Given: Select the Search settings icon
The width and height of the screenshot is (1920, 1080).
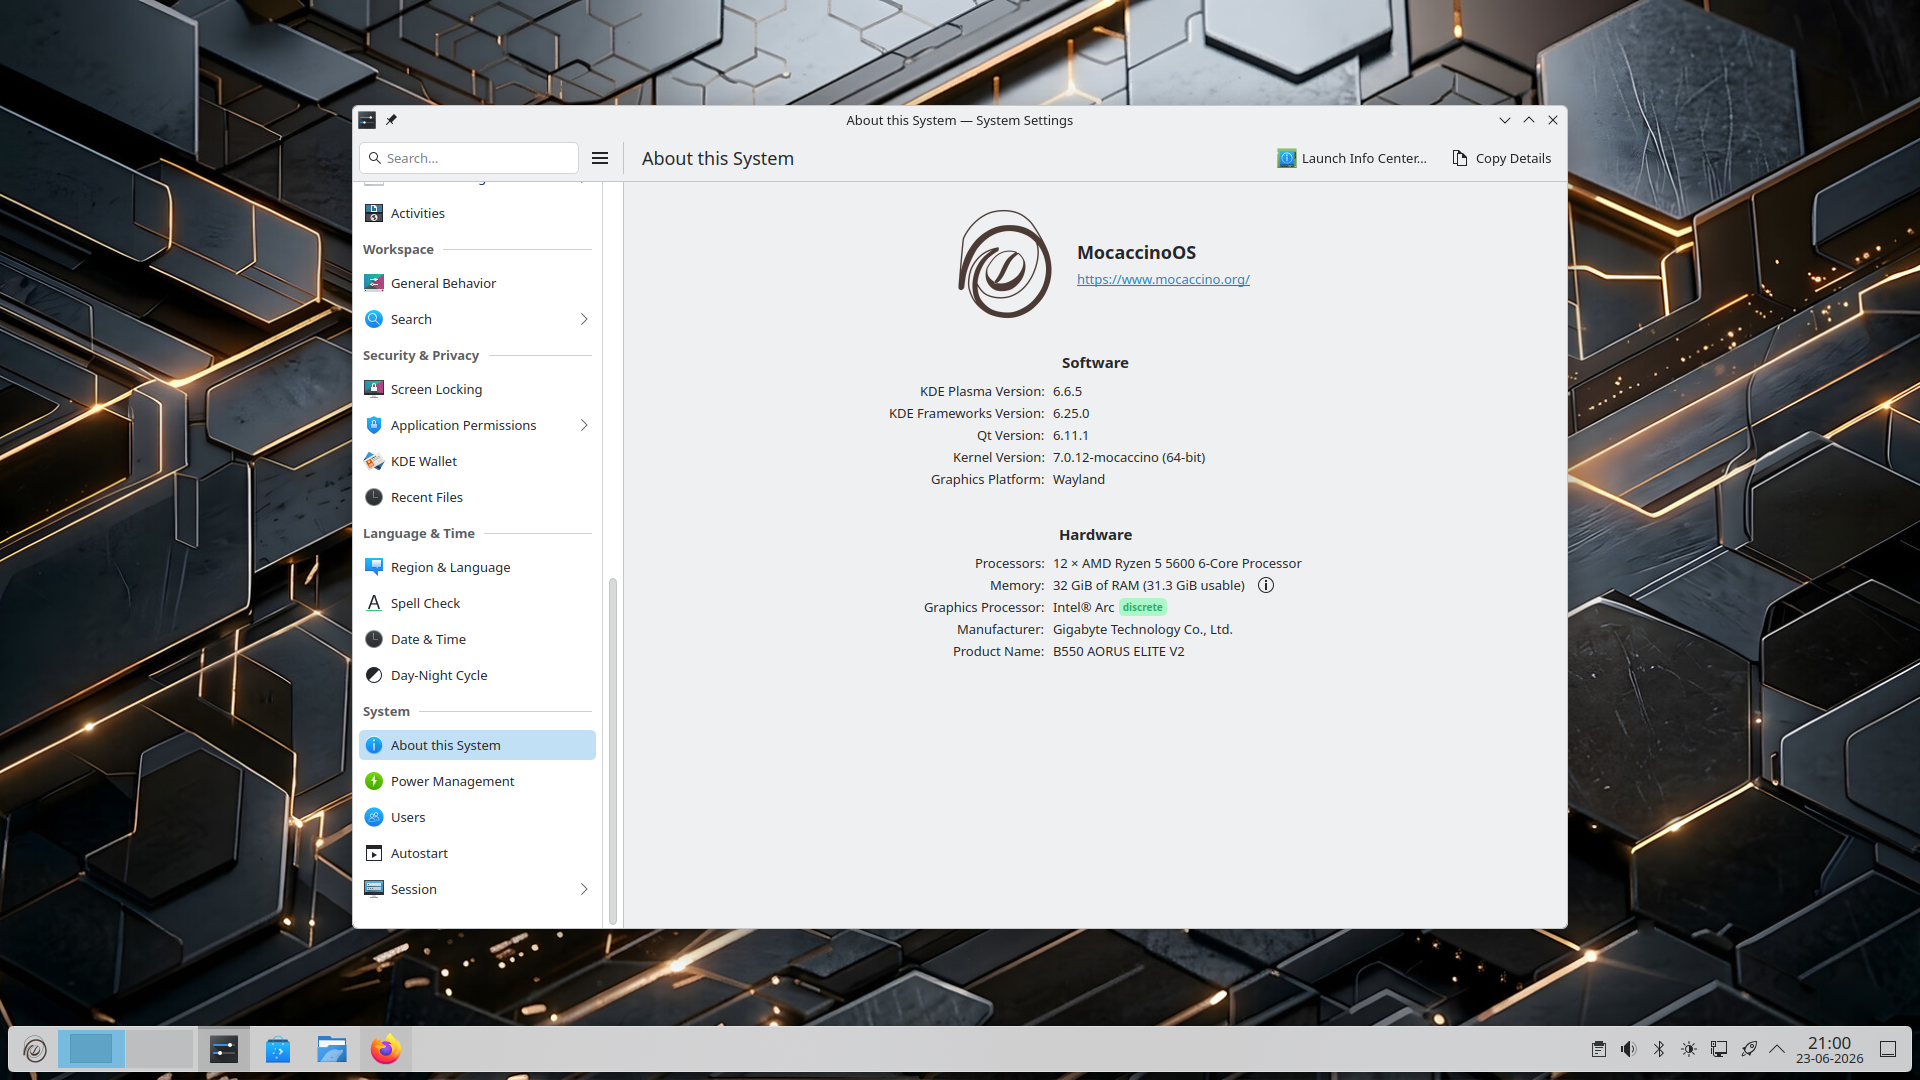Looking at the screenshot, I should coord(374,319).
